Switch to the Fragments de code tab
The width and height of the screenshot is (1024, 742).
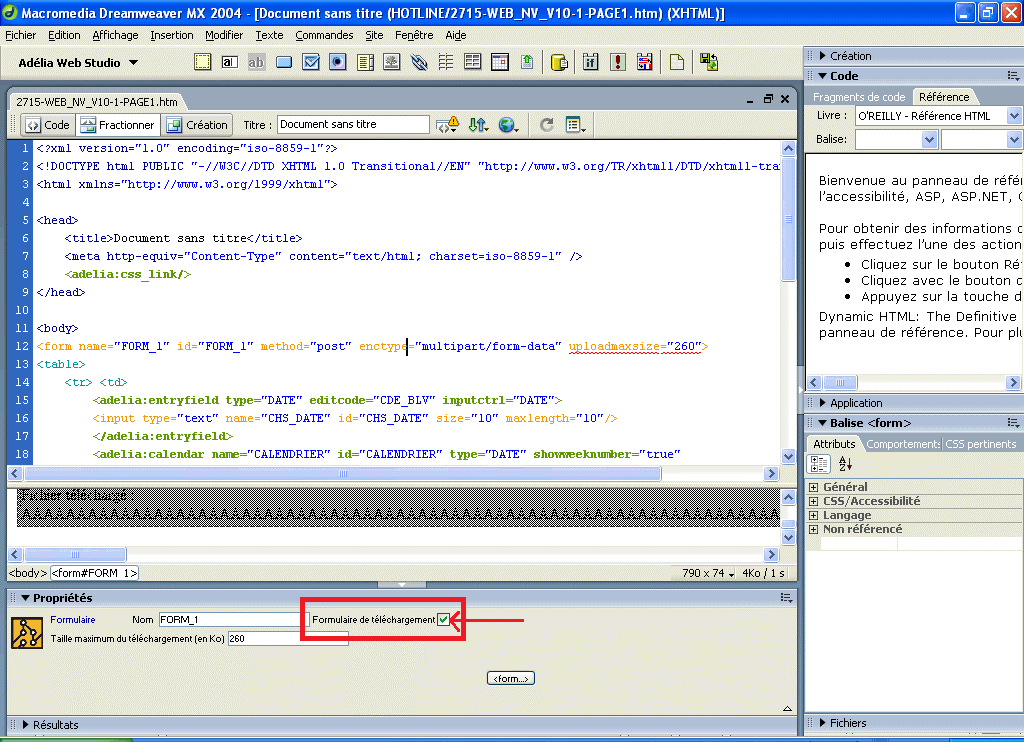click(858, 97)
